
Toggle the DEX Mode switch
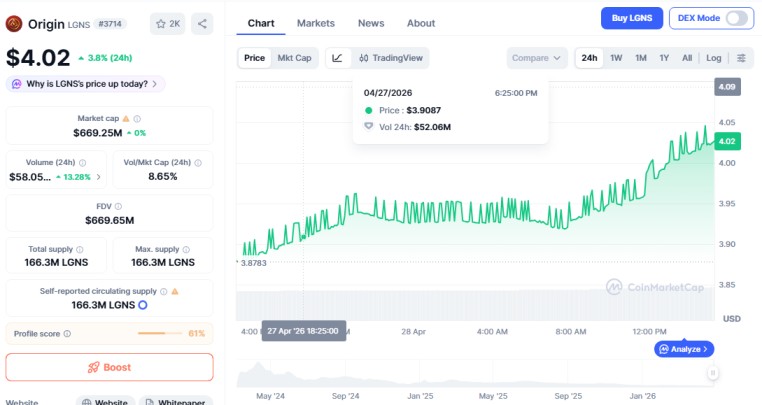[737, 18]
